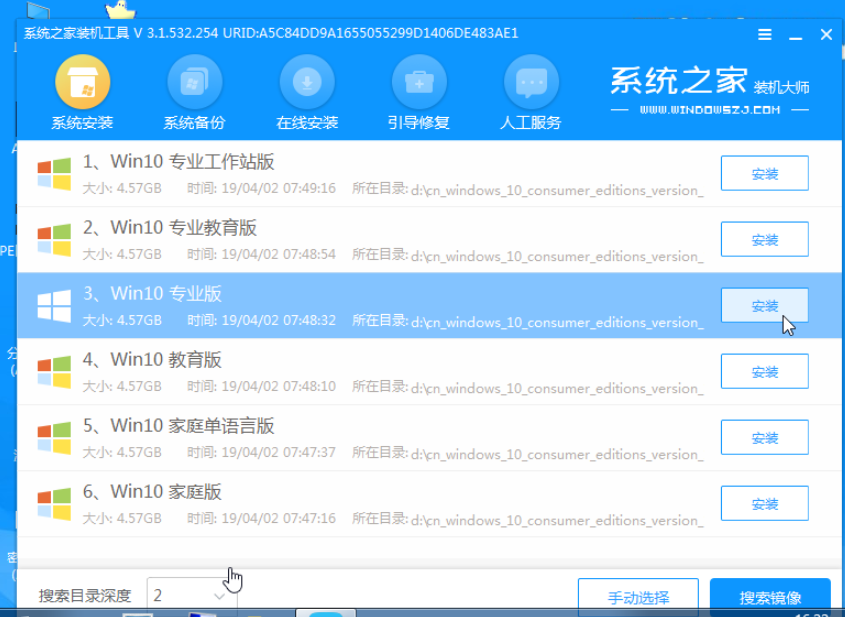
Task: Install Win10 家庭单语言版
Action: point(764,438)
